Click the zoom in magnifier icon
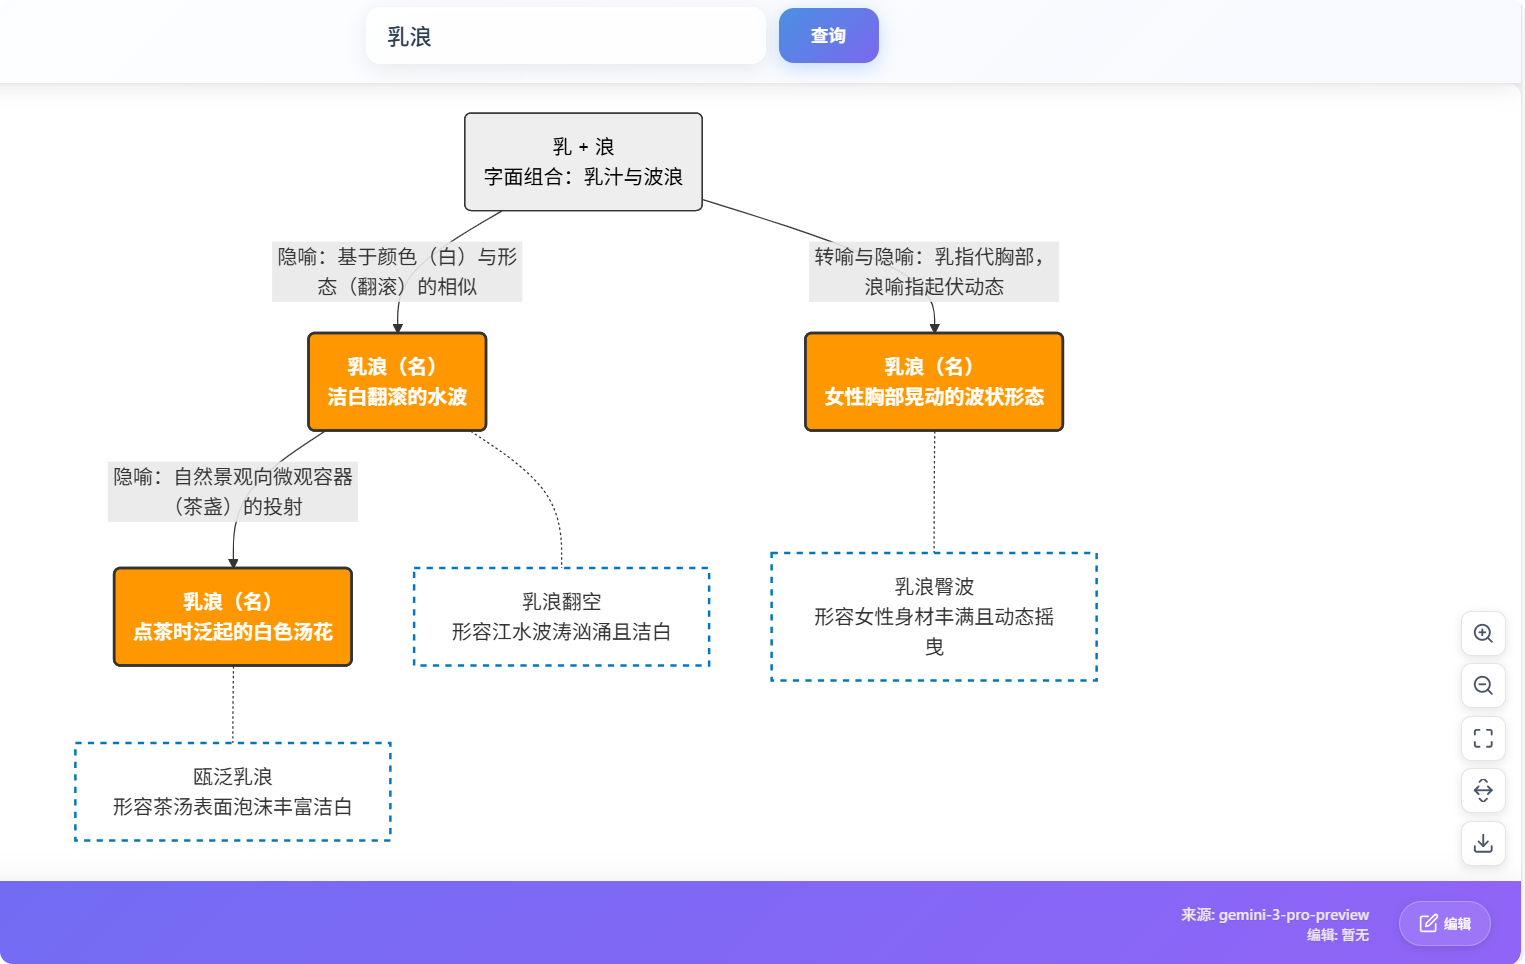 click(1483, 634)
